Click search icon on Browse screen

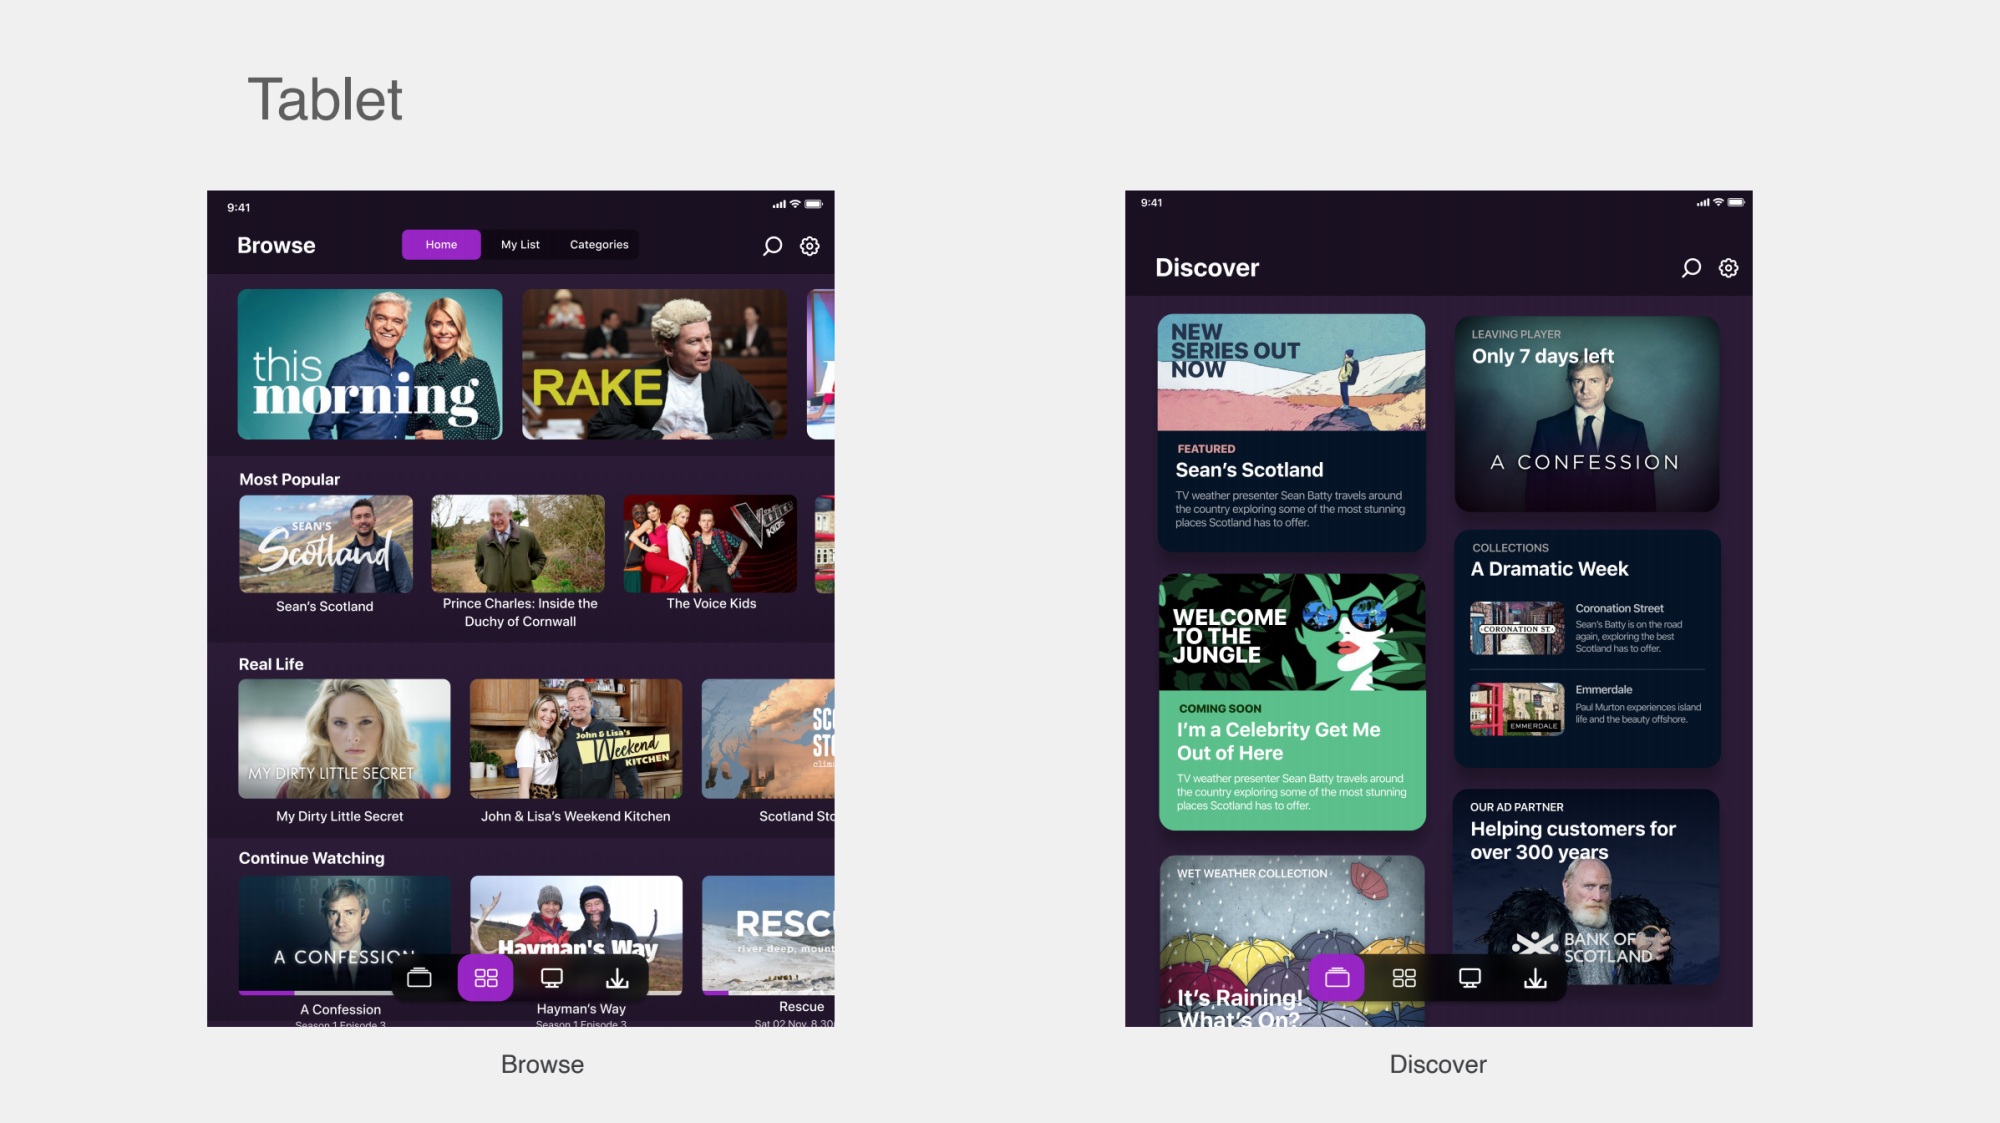(772, 246)
